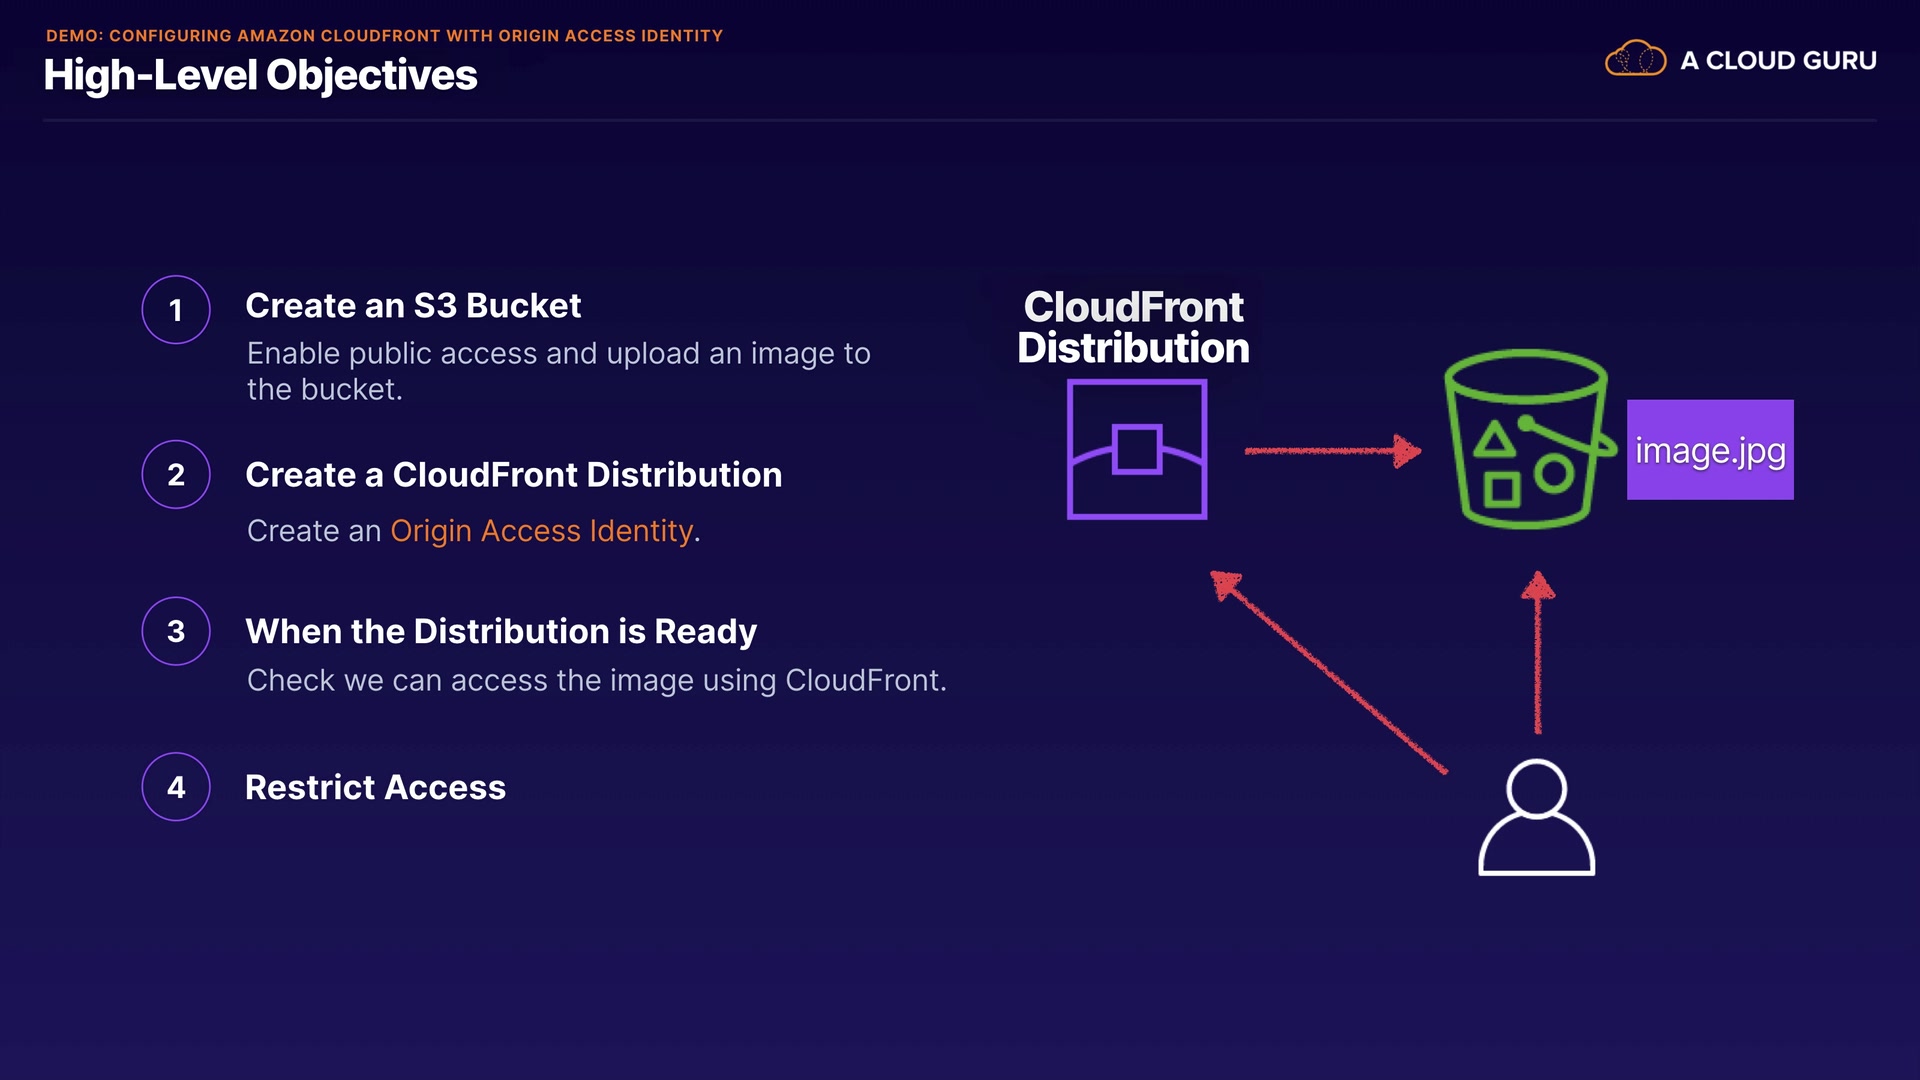Click the numbered circle 2

(176, 475)
